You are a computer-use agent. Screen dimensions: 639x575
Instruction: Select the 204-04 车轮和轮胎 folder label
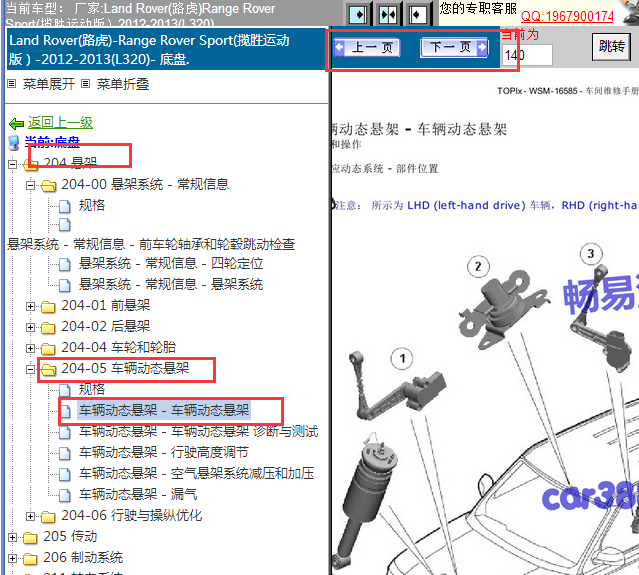click(x=119, y=347)
